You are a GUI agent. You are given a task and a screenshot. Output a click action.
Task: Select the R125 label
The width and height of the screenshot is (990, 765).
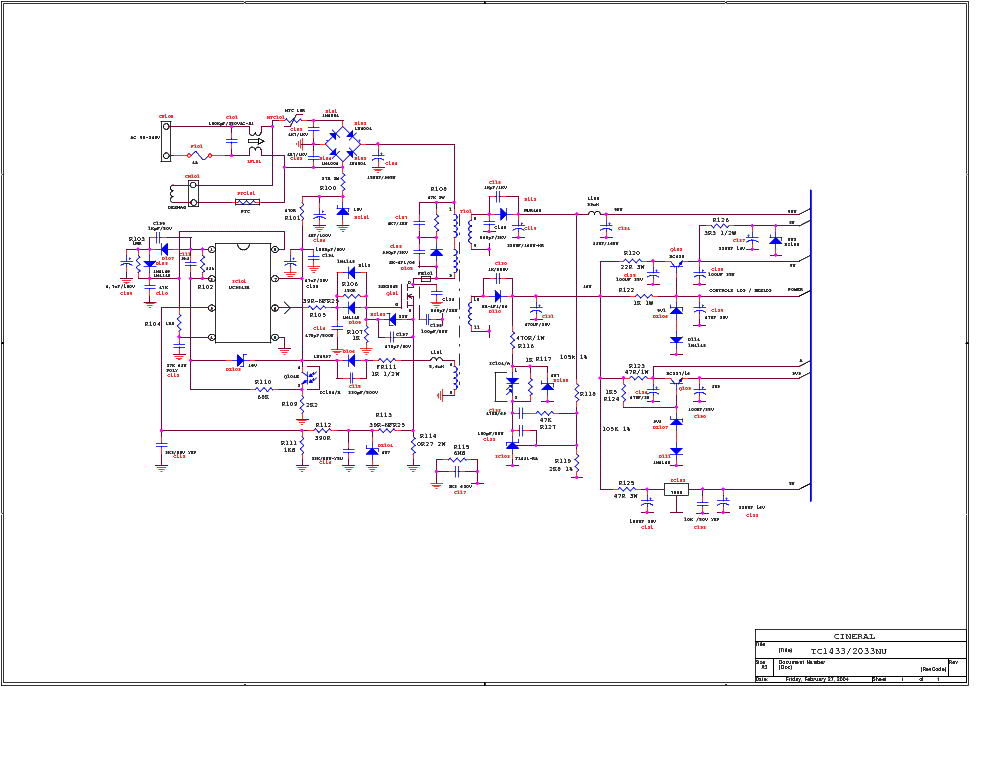click(x=626, y=483)
